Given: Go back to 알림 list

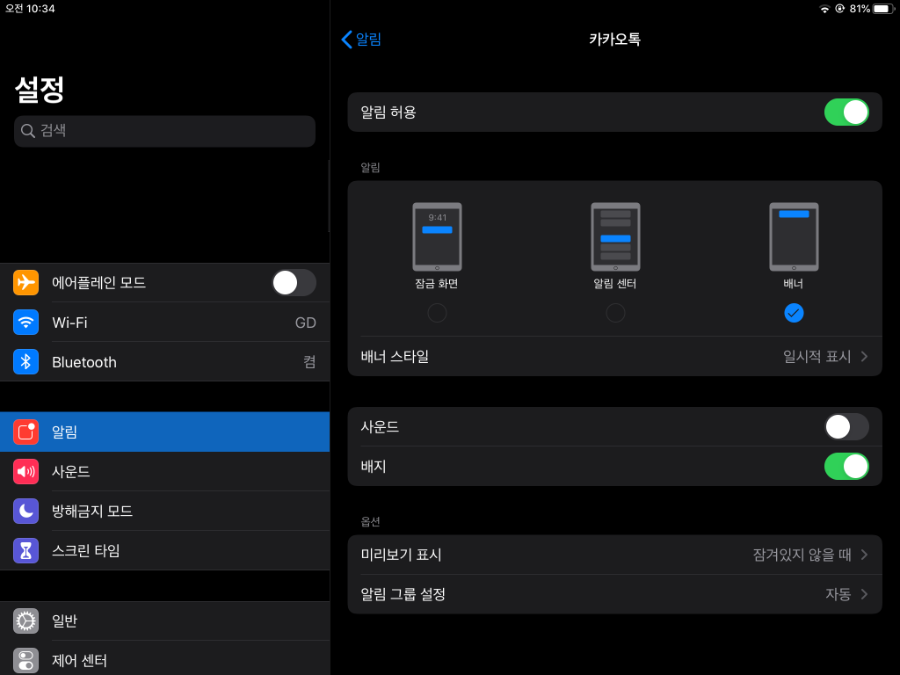Looking at the screenshot, I should (362, 39).
